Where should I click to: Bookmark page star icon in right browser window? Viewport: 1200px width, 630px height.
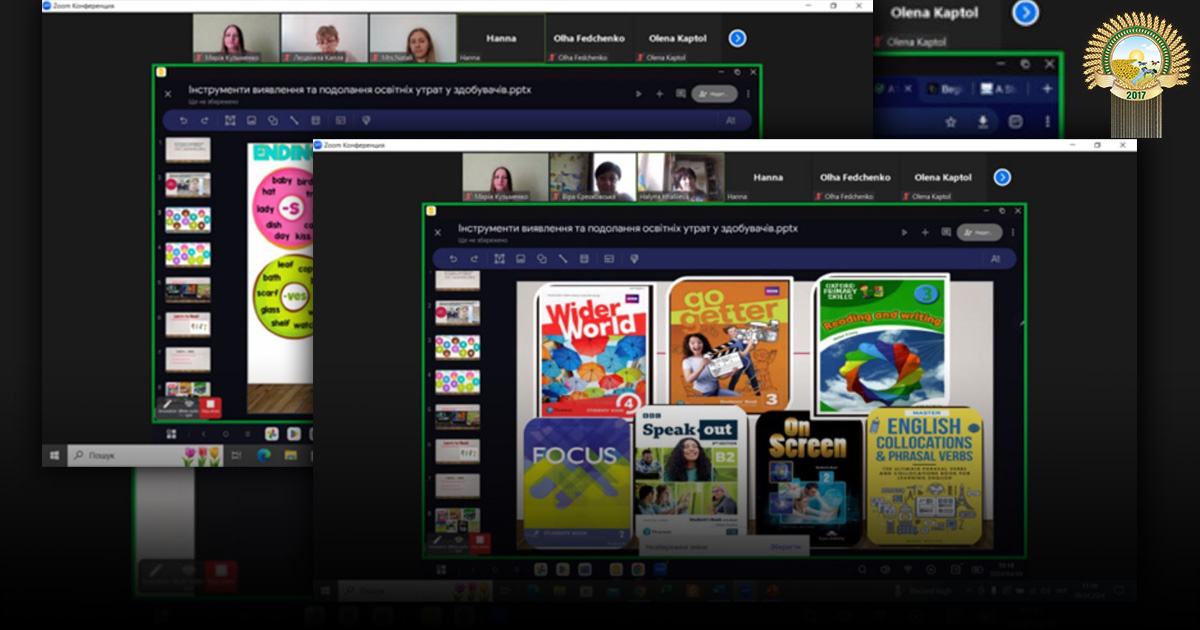951,121
